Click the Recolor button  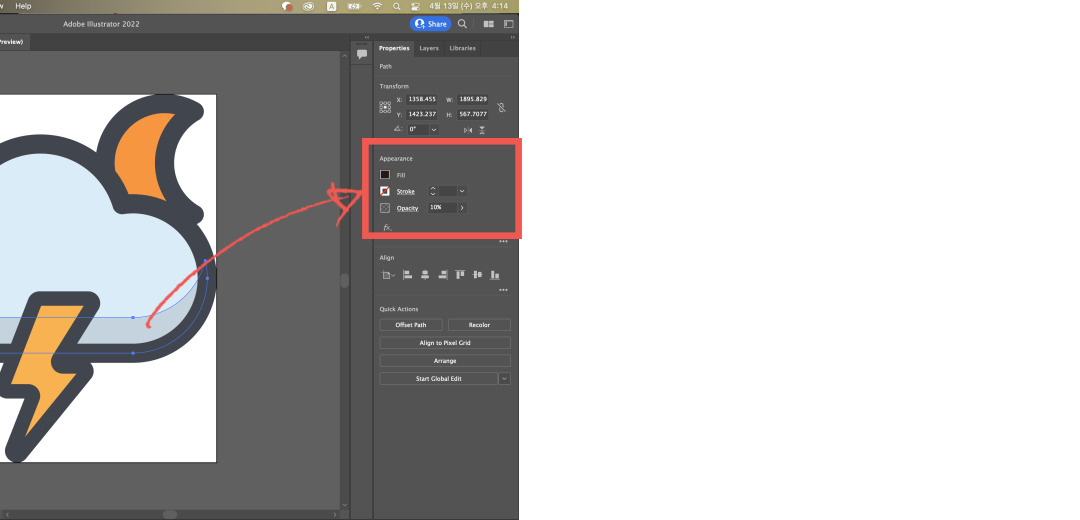tap(479, 325)
